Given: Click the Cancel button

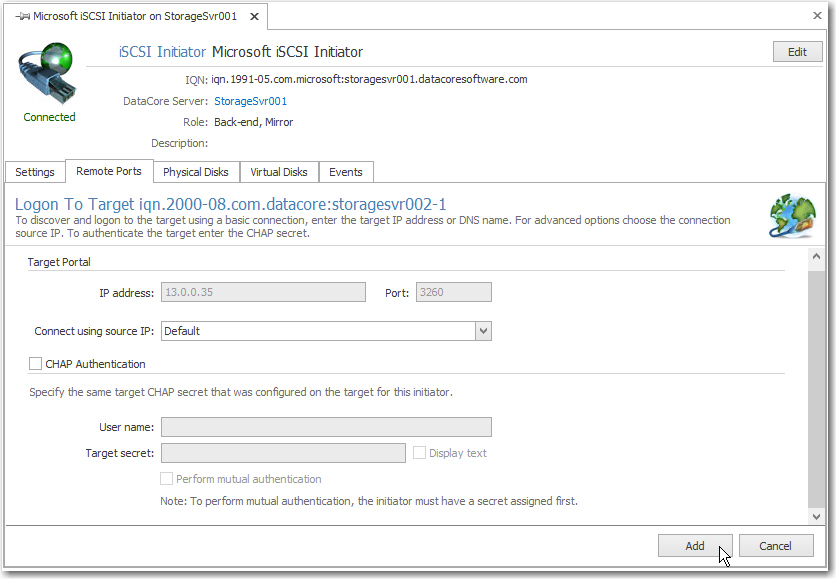Looking at the screenshot, I should [776, 546].
